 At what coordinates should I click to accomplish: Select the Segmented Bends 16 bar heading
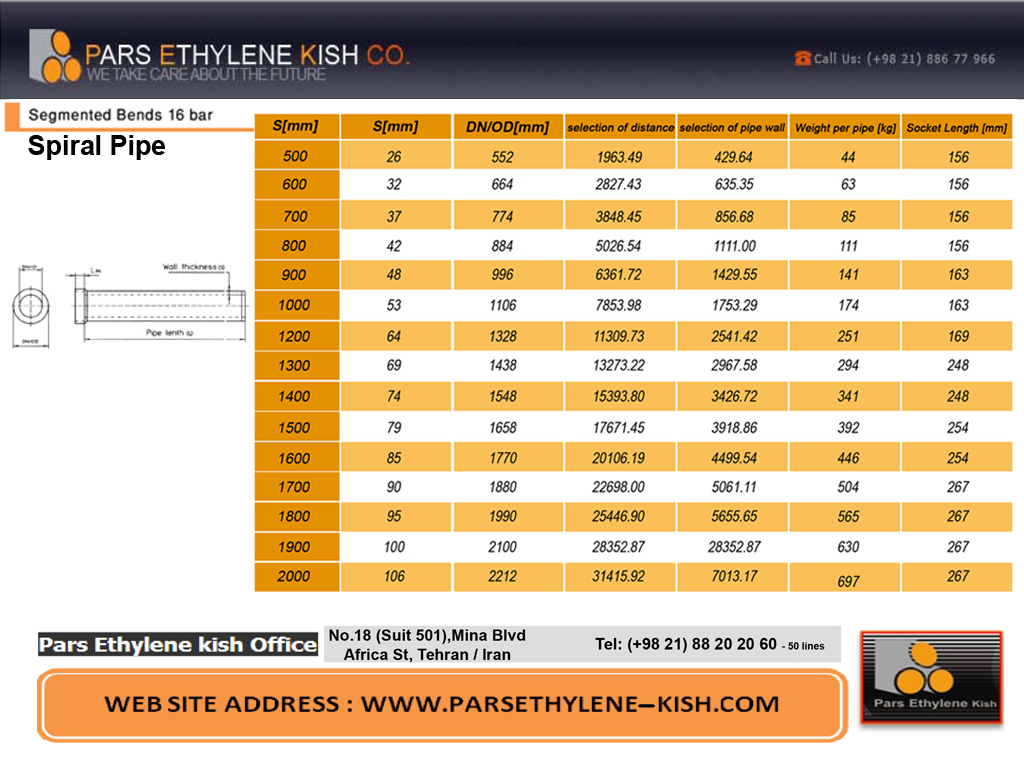(121, 115)
